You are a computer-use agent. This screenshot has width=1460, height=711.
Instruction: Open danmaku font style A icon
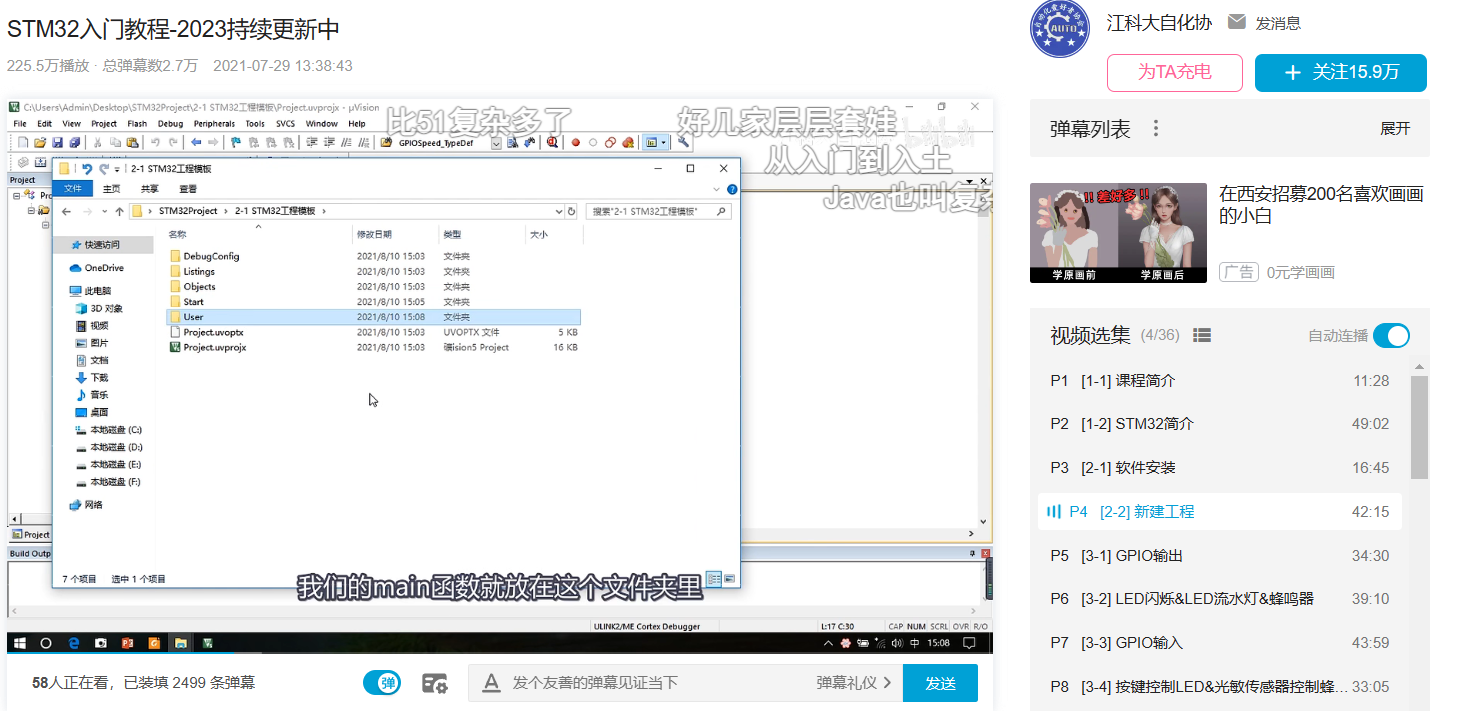[490, 683]
